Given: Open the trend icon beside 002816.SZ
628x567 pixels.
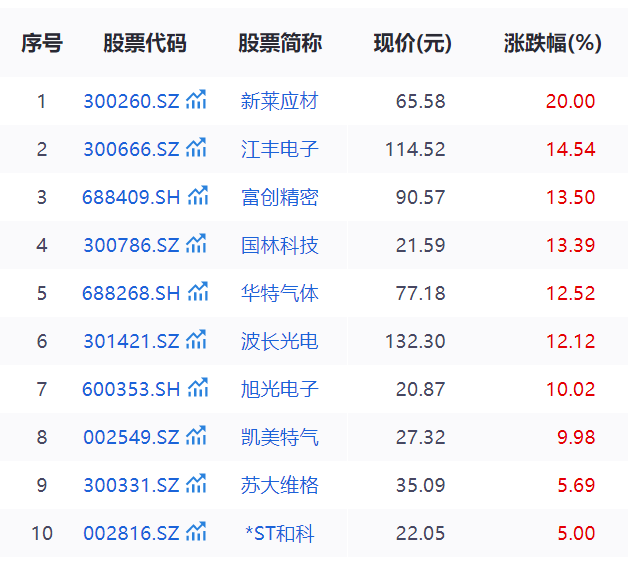Looking at the screenshot, I should point(197,532).
